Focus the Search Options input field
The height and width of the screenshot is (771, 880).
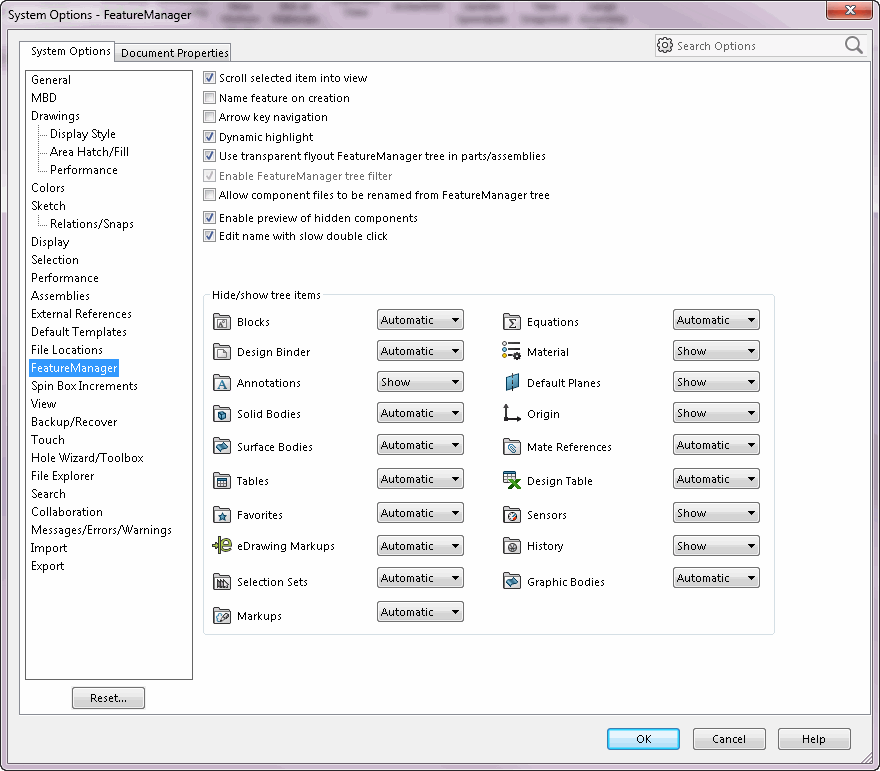click(760, 45)
